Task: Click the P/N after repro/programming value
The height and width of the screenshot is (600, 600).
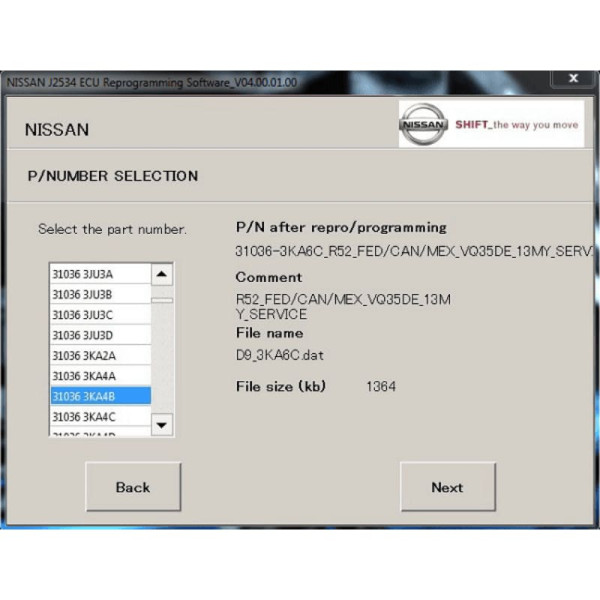Action: 410,250
